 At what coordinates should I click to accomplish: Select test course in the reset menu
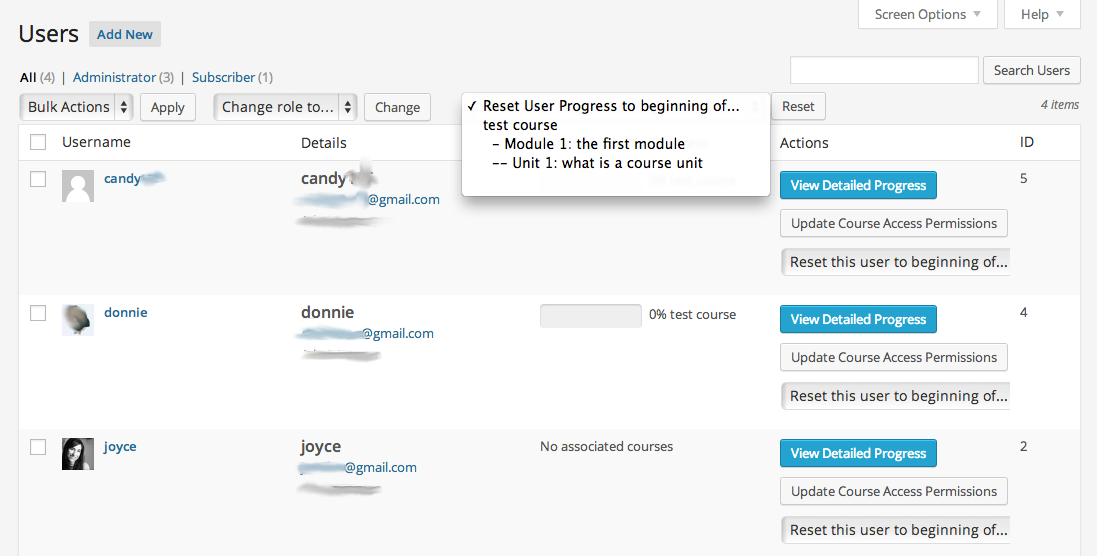click(520, 125)
